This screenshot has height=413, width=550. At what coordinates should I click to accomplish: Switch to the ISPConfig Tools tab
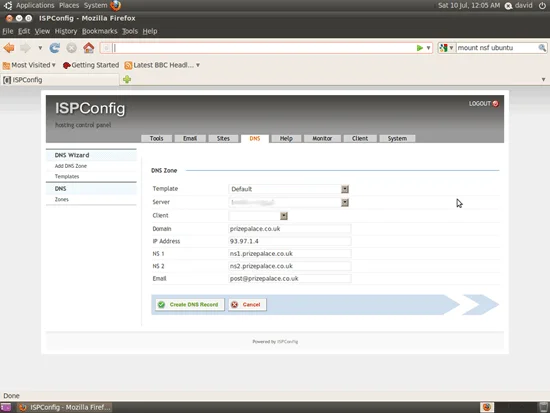(156, 138)
